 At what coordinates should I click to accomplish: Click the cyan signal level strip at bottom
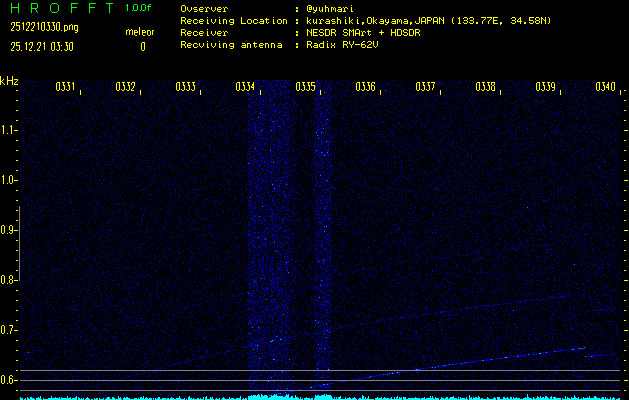click(314, 396)
